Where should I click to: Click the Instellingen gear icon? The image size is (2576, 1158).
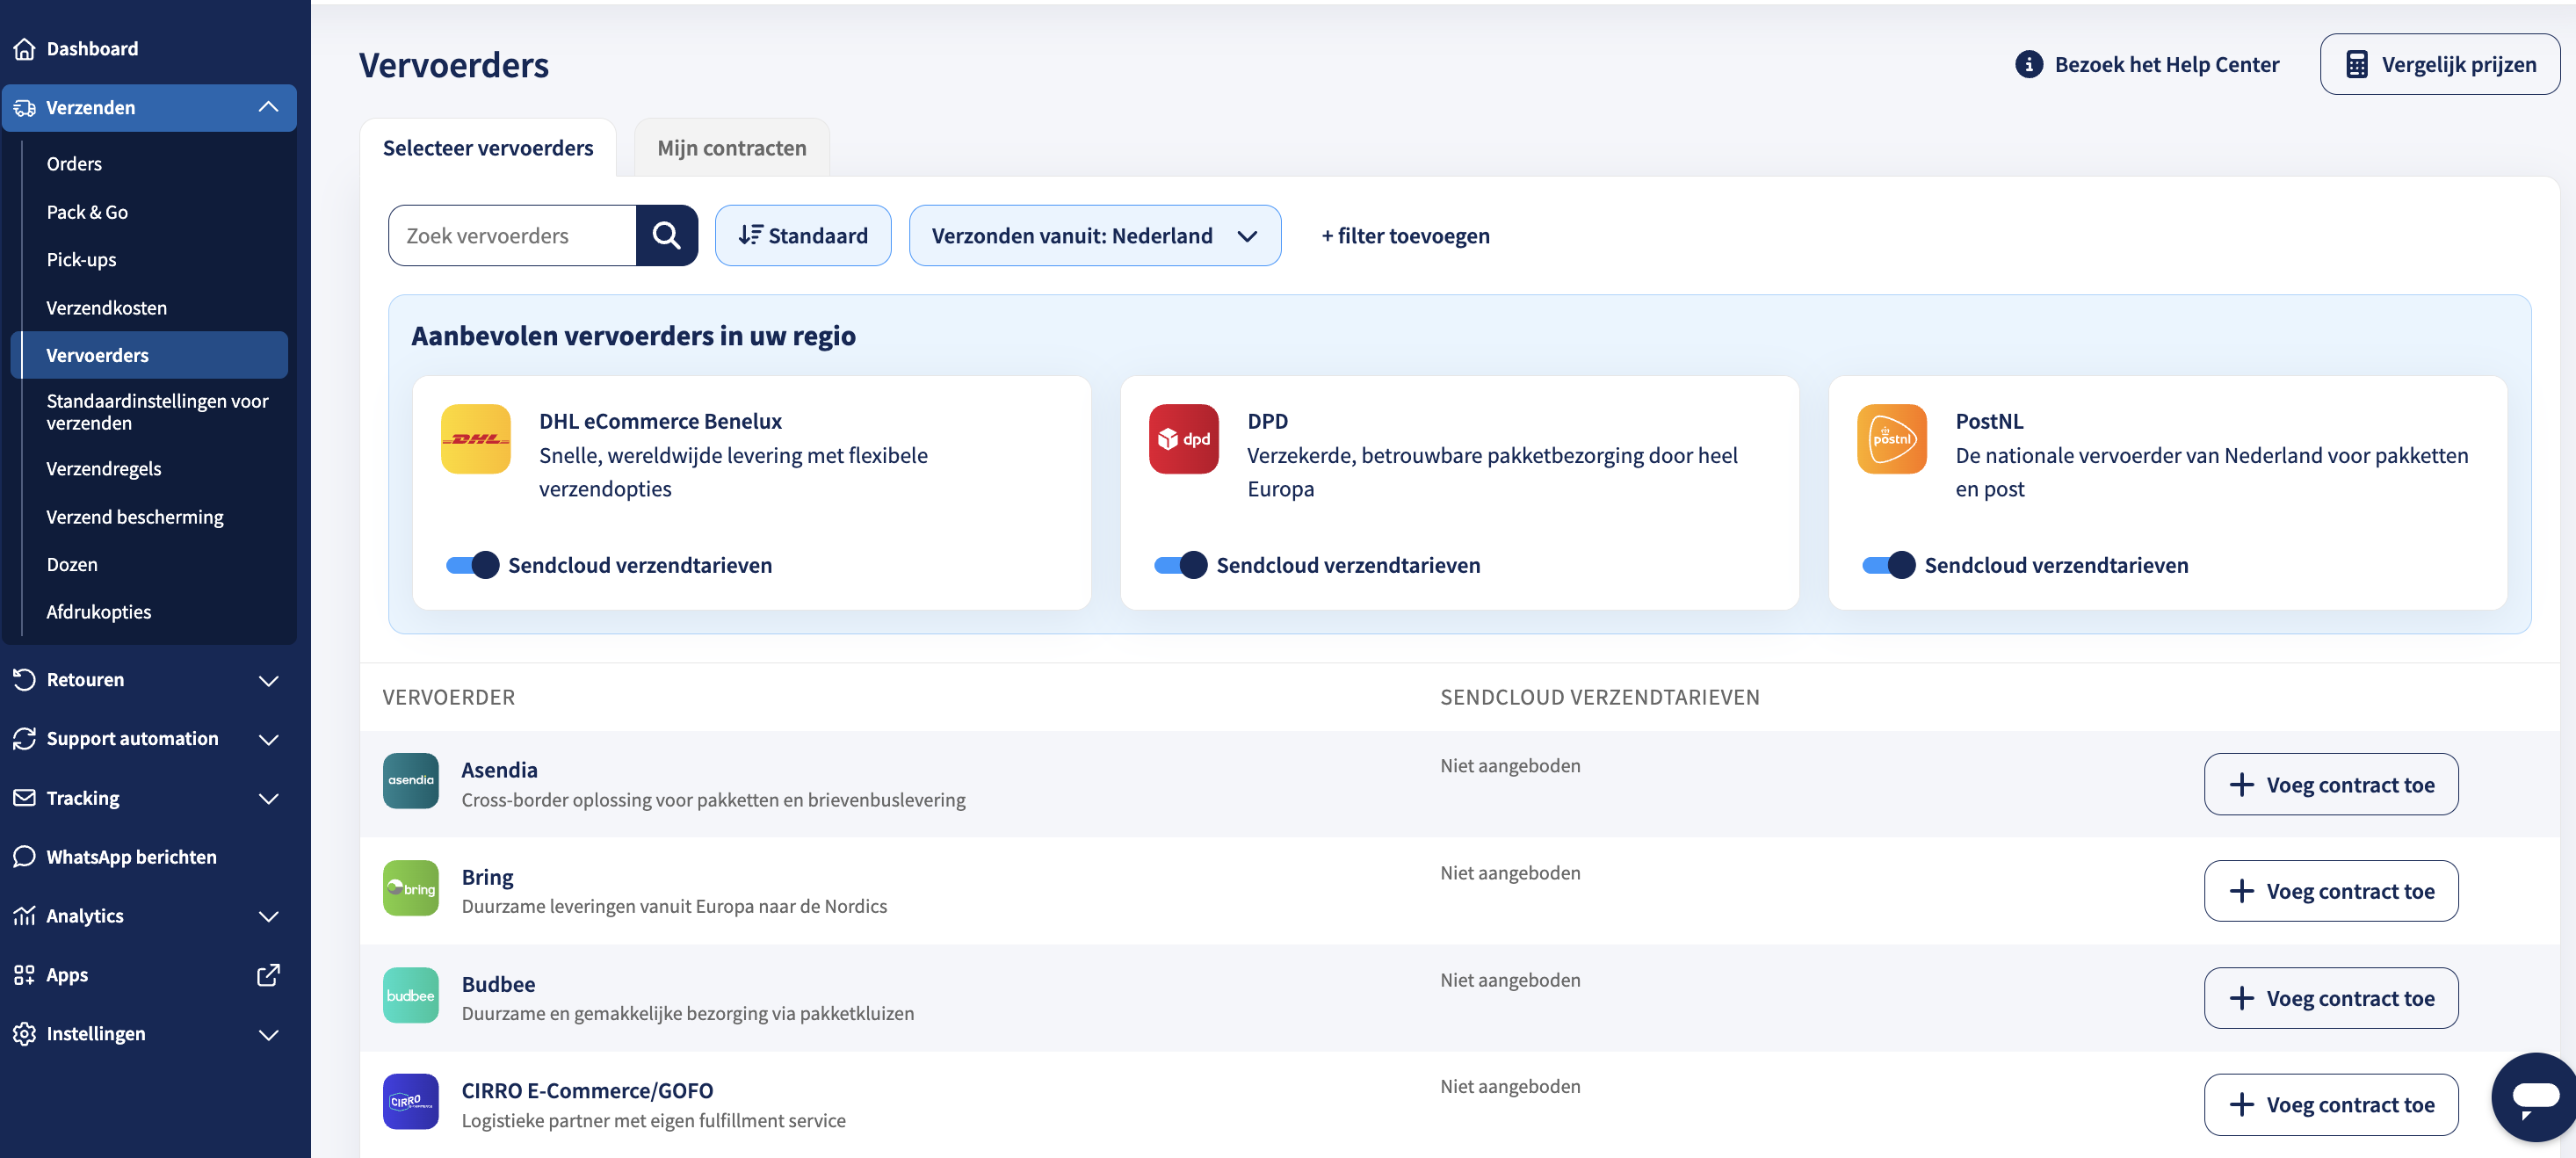tap(24, 1033)
